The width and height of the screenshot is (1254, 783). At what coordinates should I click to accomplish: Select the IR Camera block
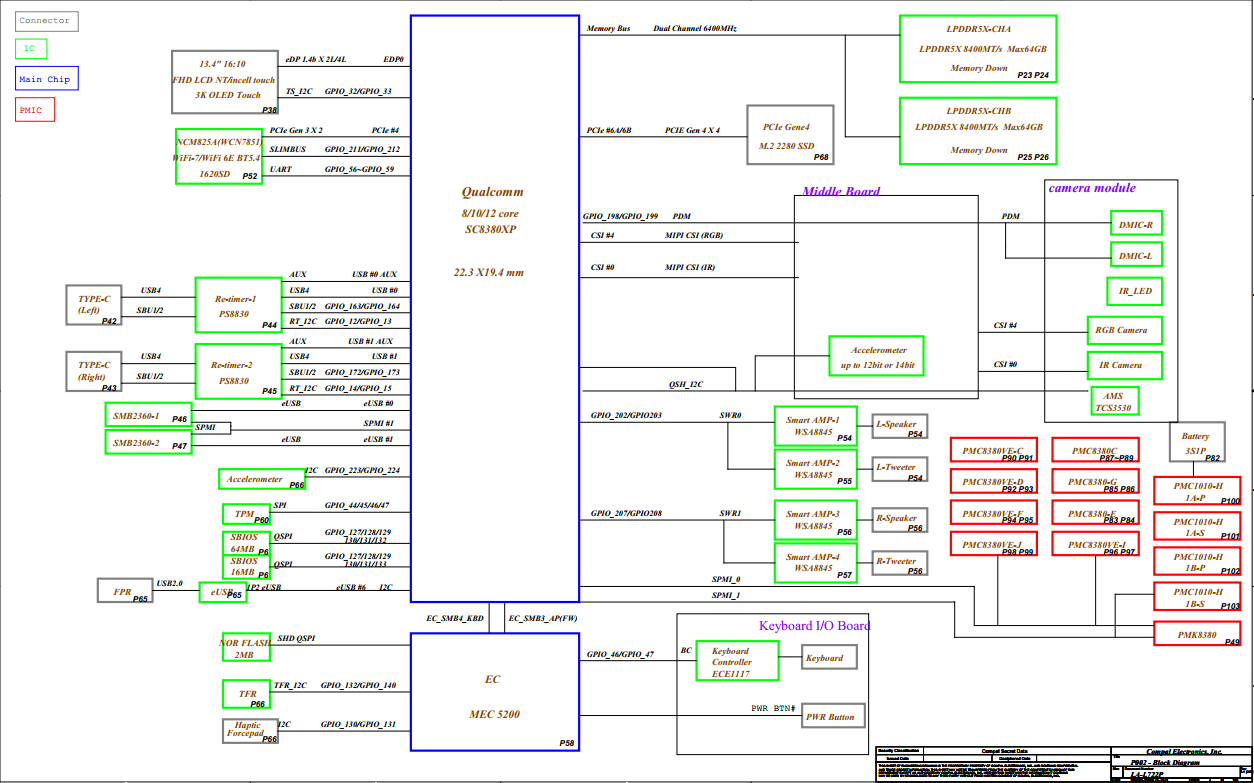pos(1124,365)
